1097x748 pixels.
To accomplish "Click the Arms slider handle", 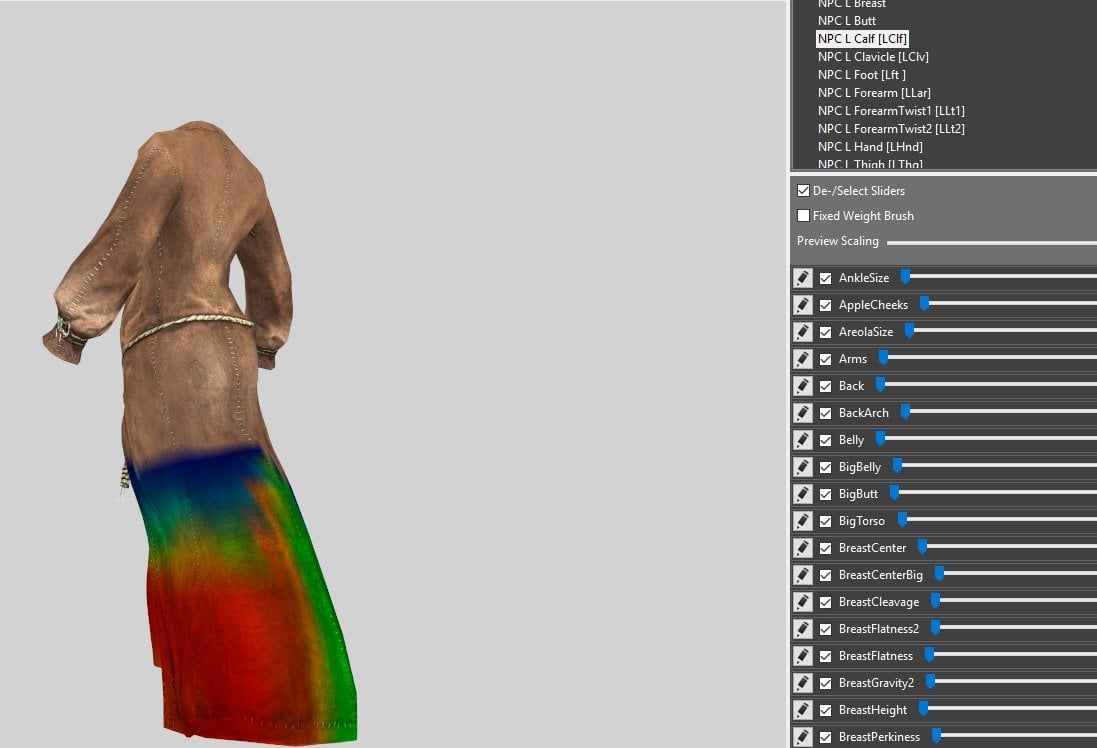I will pyautogui.click(x=884, y=358).
